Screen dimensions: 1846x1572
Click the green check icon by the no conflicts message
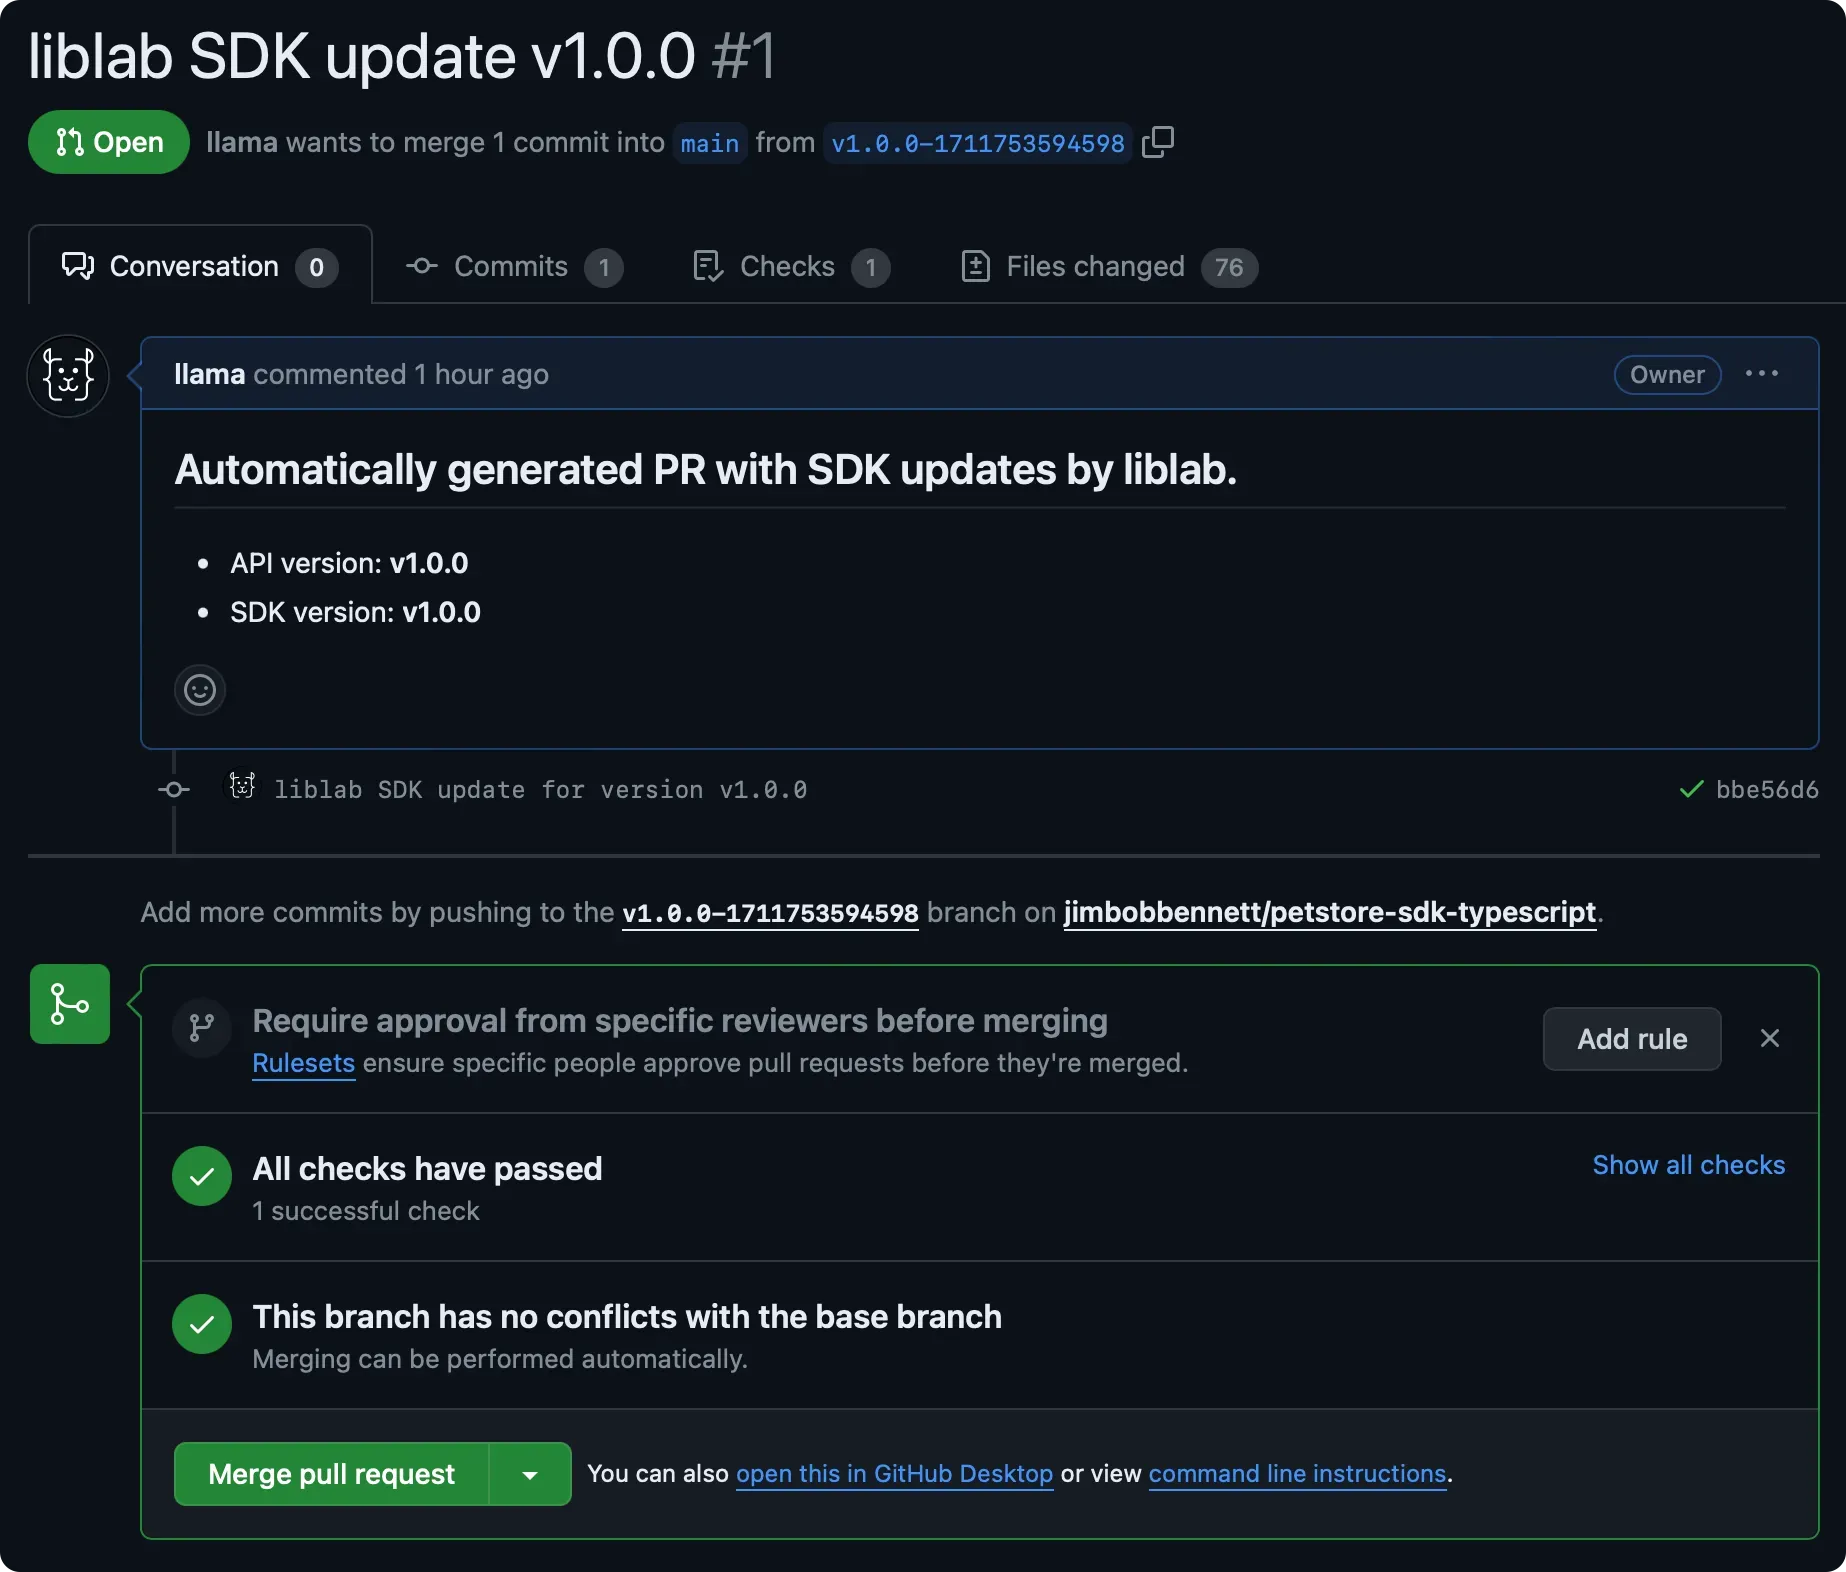pyautogui.click(x=202, y=1324)
